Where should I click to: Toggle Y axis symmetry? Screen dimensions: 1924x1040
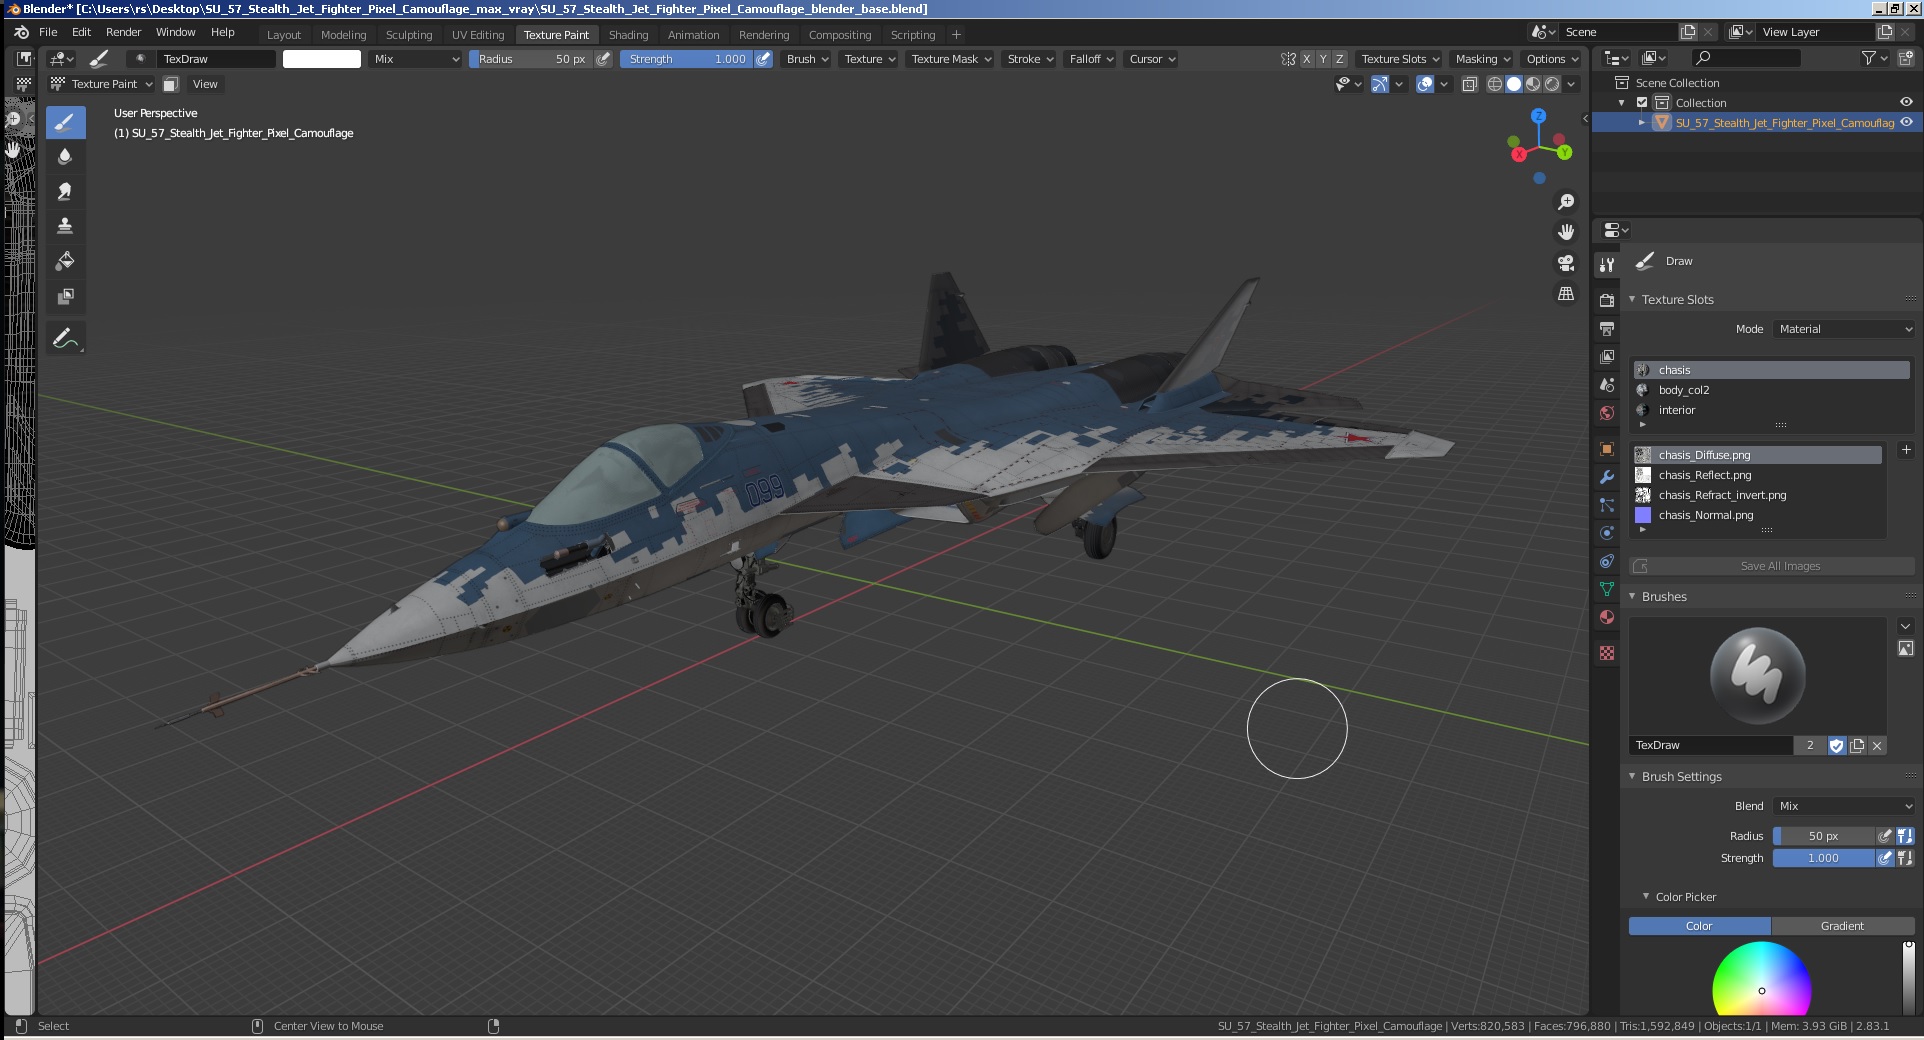1323,59
